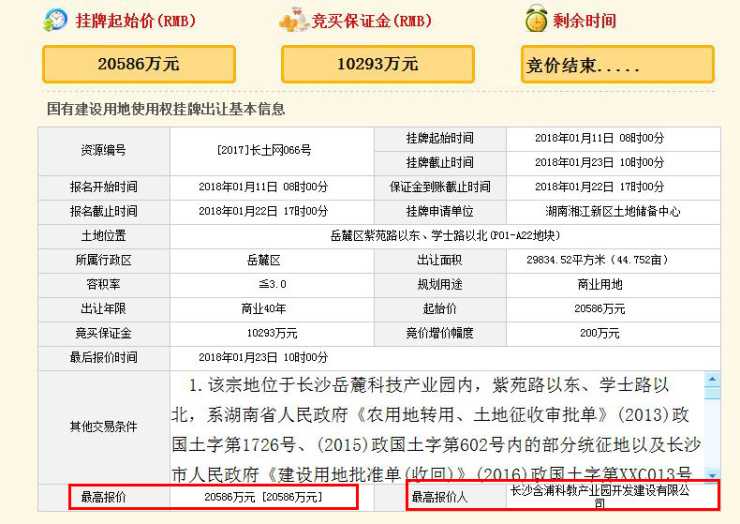Screen dimensions: 740x524
Task: Click the 所属行政区 label
Action: point(104,260)
